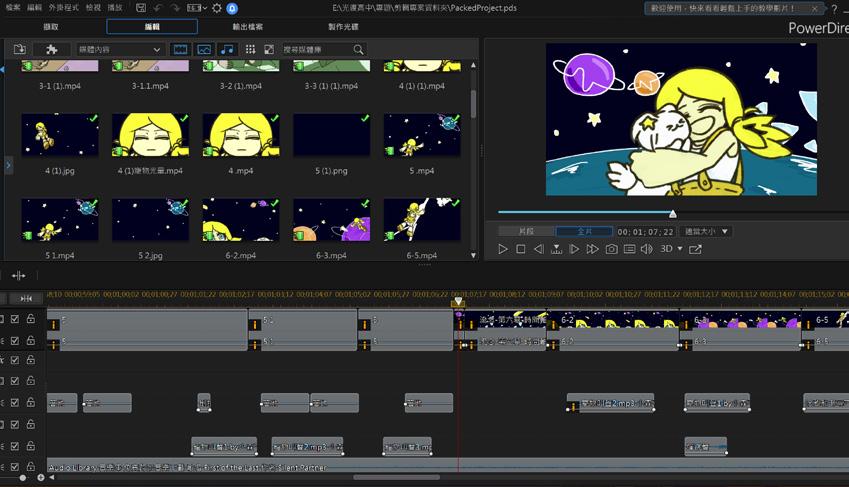Step forward to the next frame

click(574, 249)
